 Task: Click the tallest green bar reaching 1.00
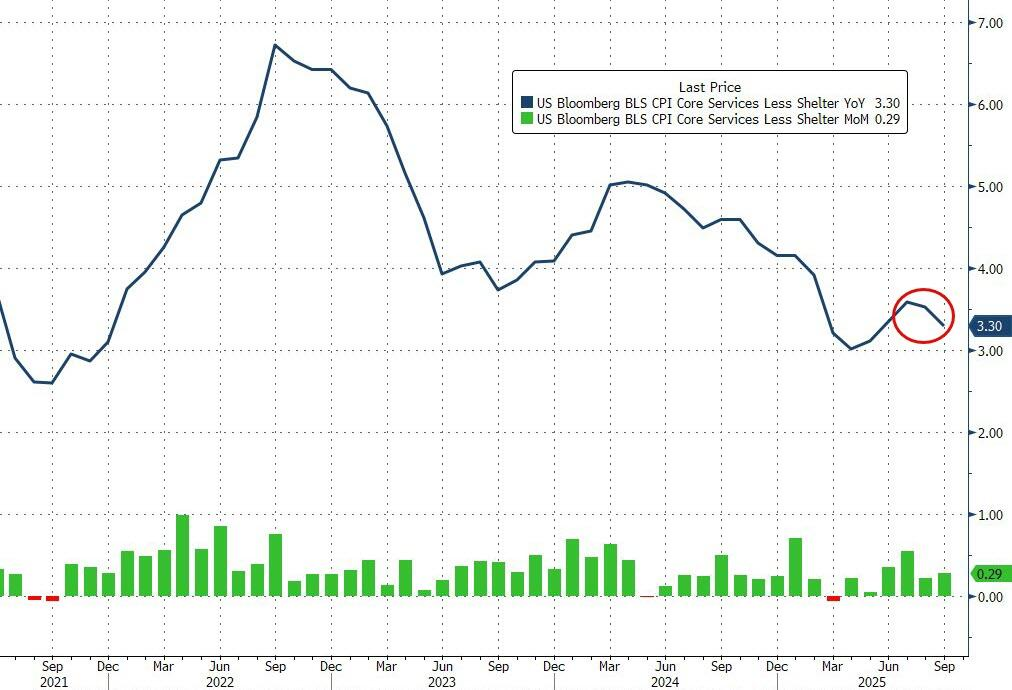pyautogui.click(x=182, y=555)
